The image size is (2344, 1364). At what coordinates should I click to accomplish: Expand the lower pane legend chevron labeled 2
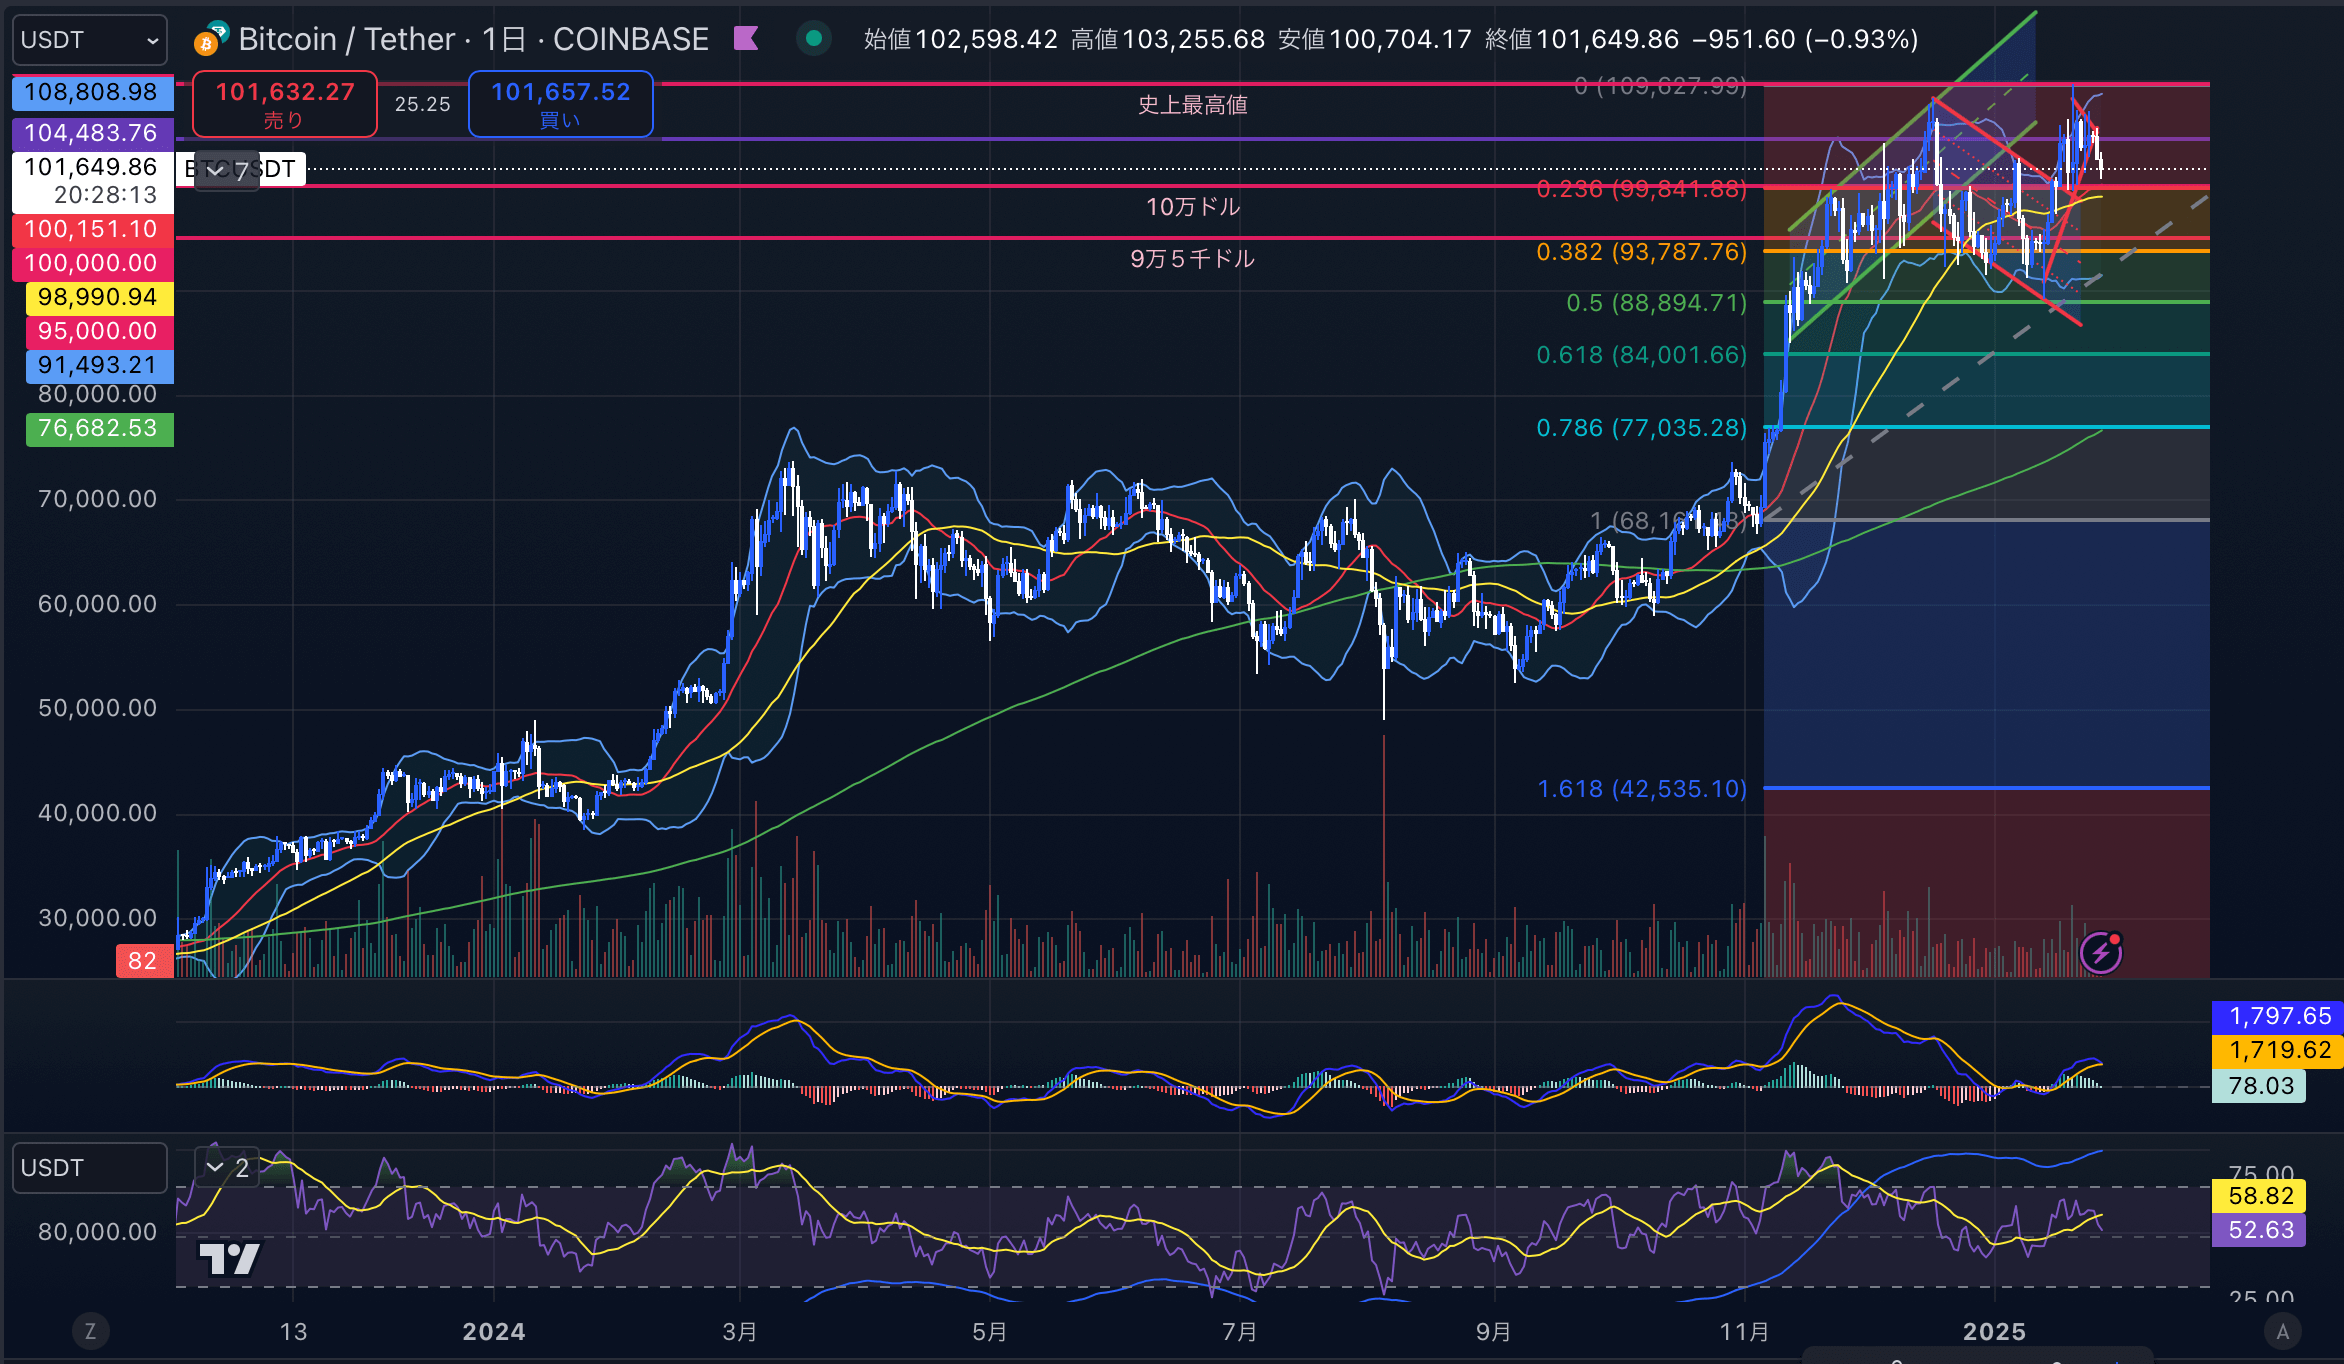pyautogui.click(x=226, y=1167)
